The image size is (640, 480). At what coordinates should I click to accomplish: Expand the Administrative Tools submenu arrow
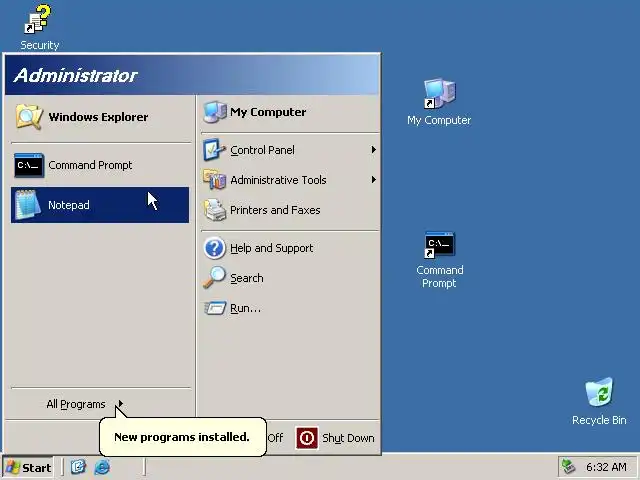[x=373, y=180]
